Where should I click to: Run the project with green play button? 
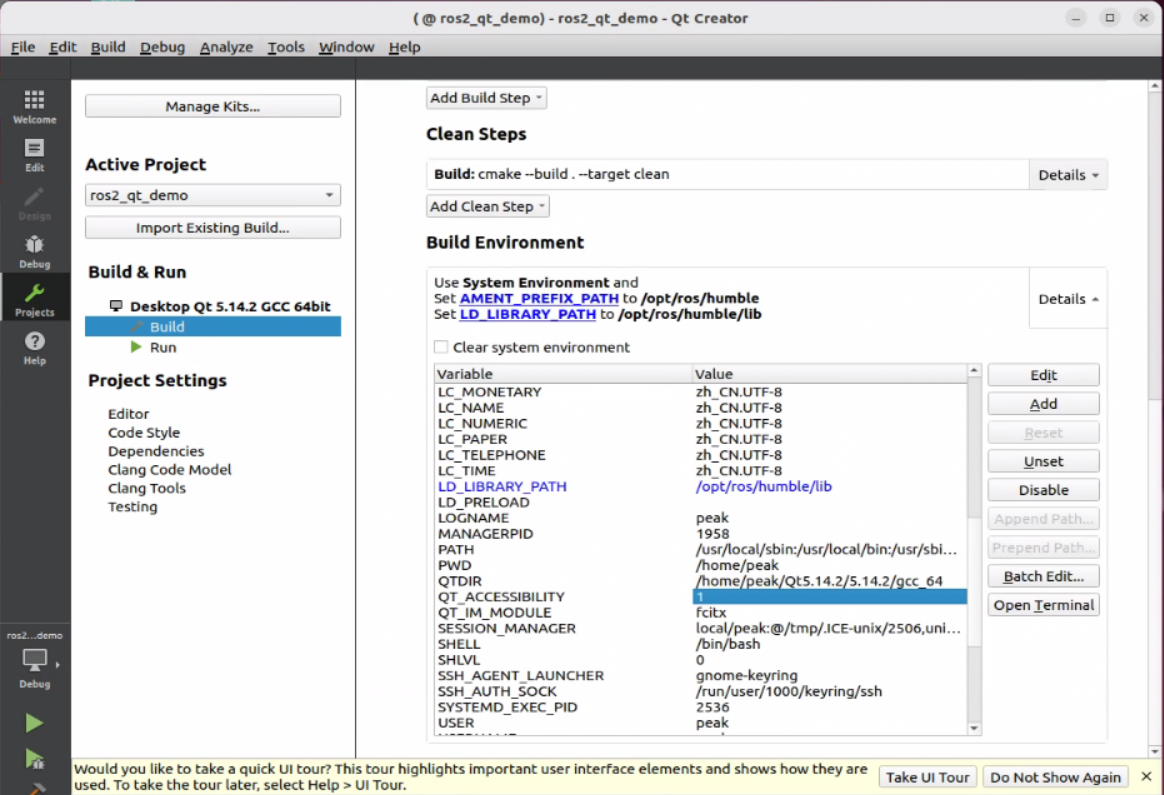(34, 722)
